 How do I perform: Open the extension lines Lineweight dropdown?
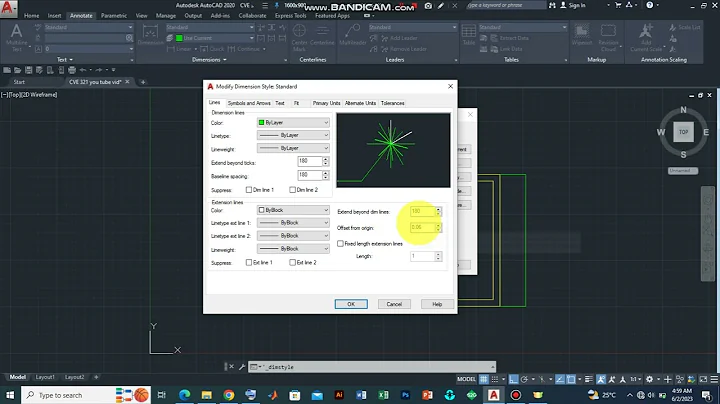point(293,249)
